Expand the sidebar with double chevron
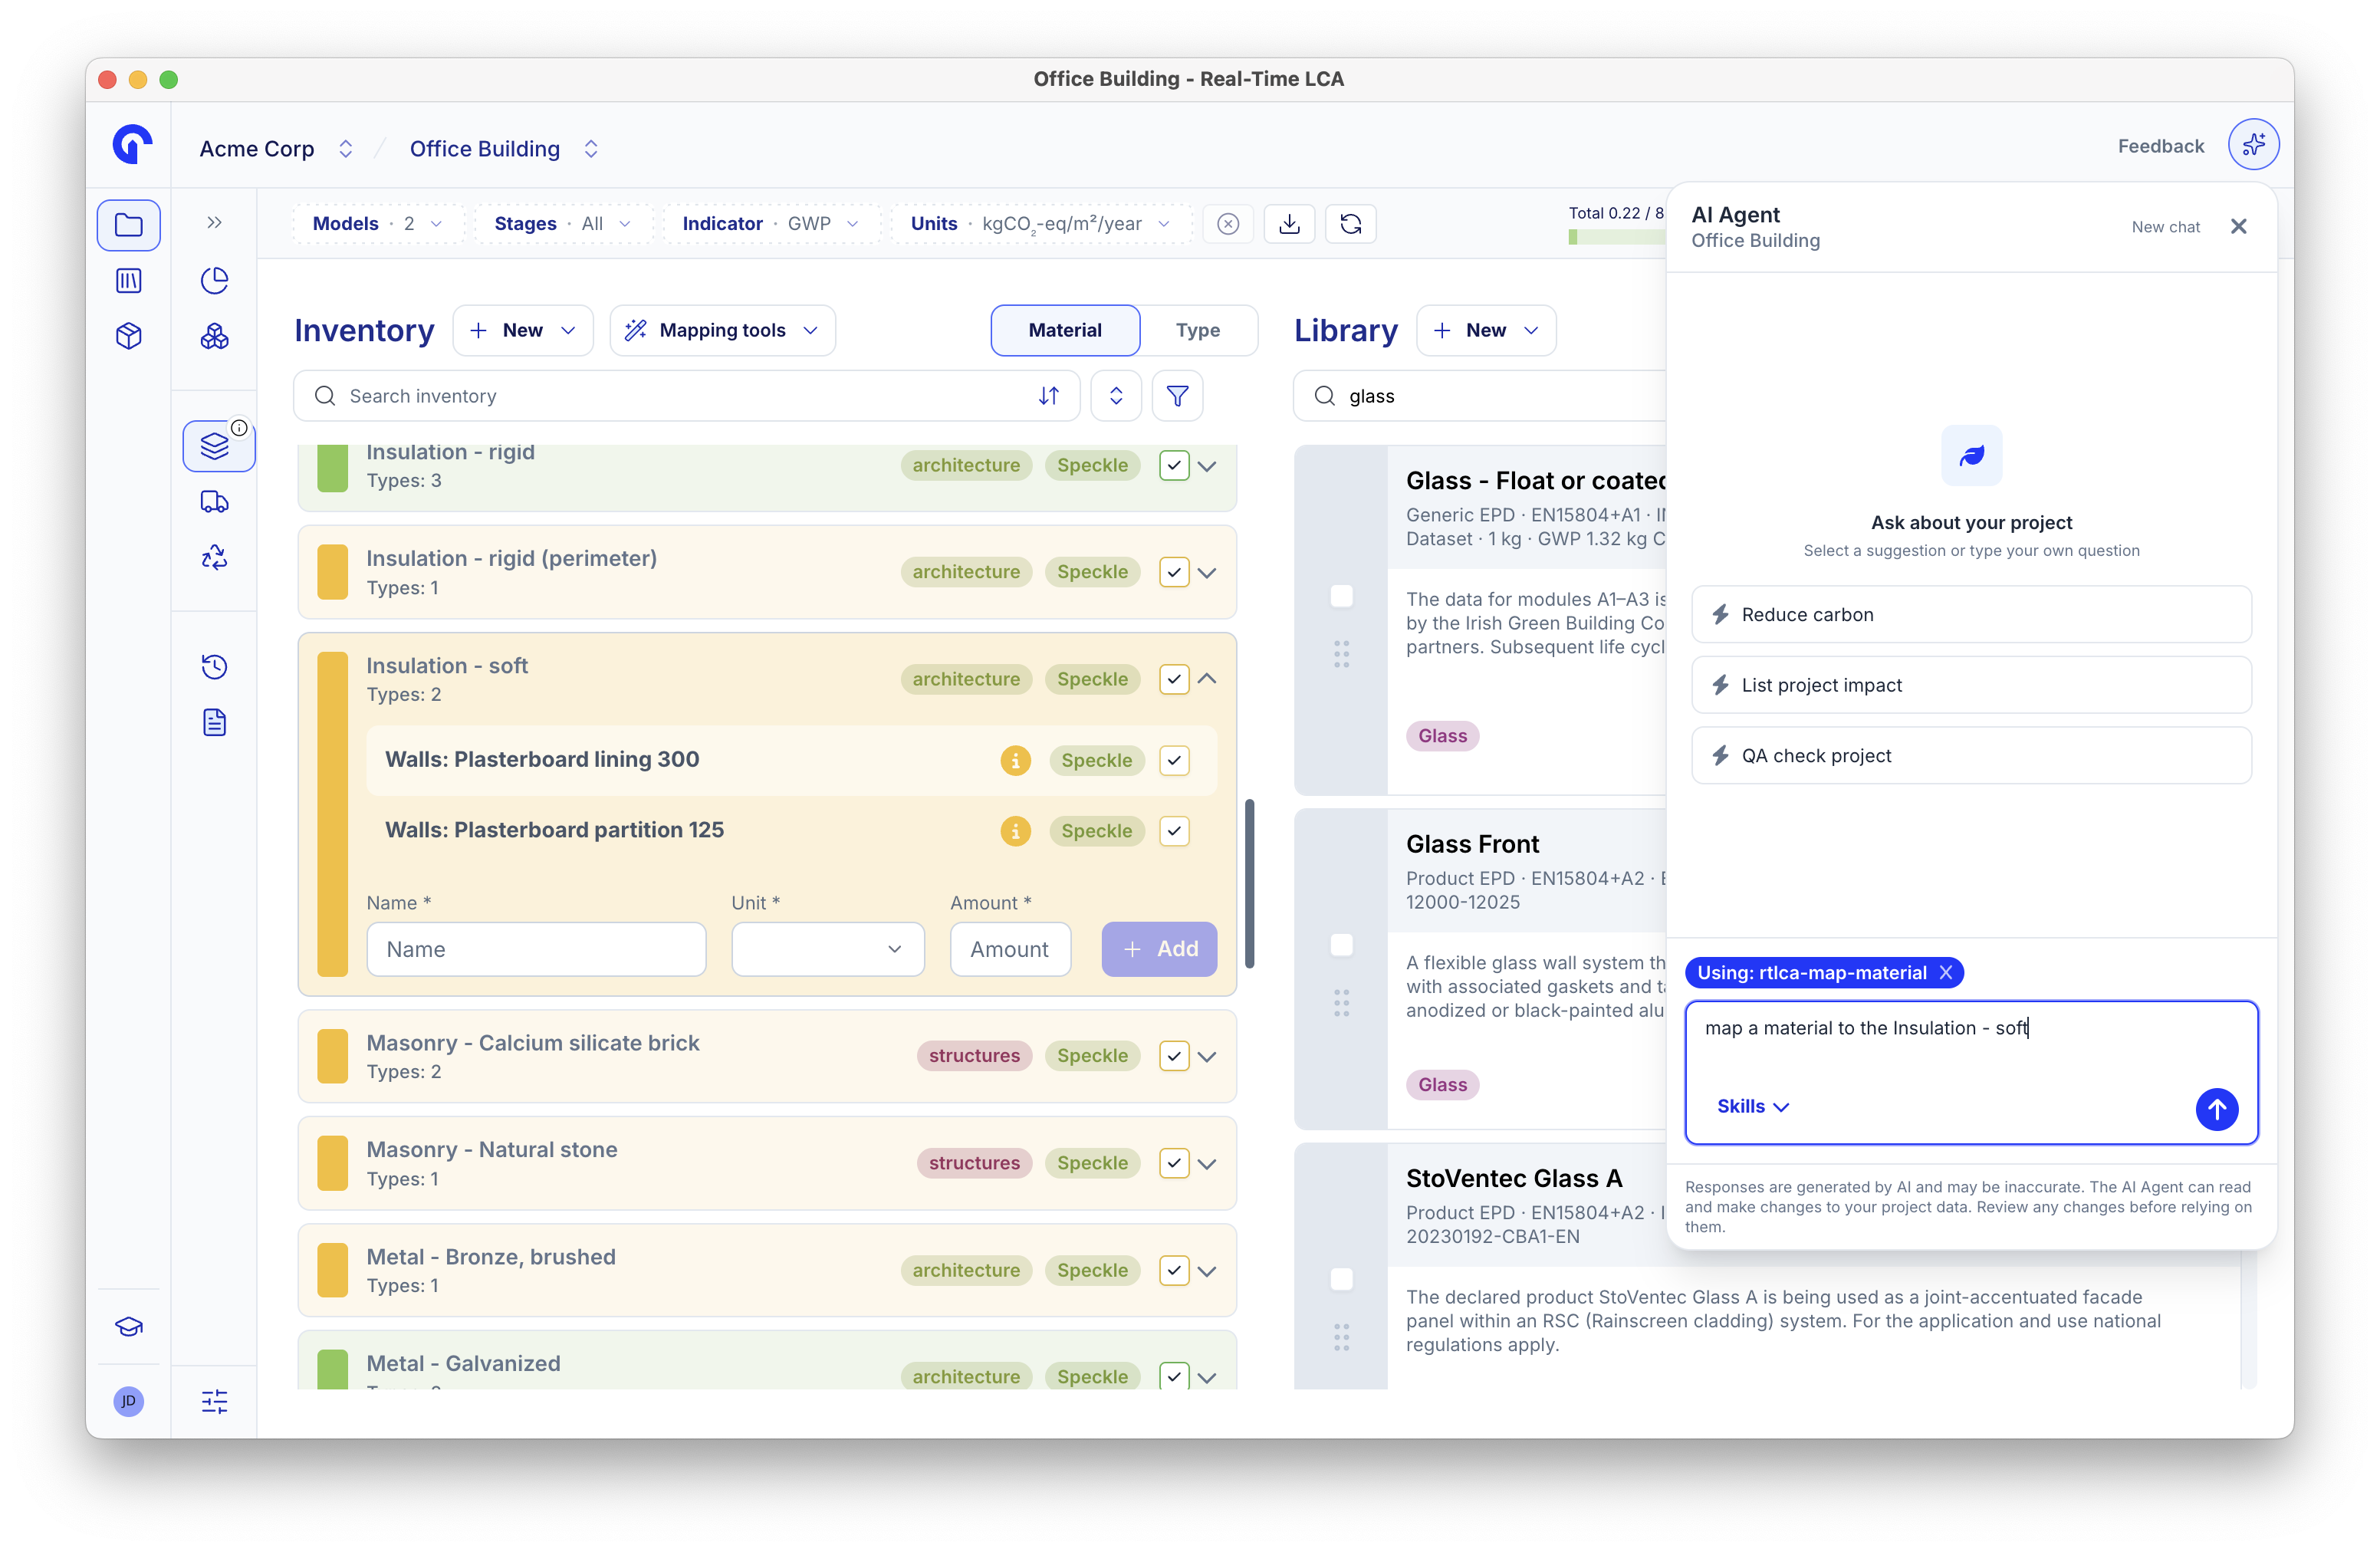 214,222
